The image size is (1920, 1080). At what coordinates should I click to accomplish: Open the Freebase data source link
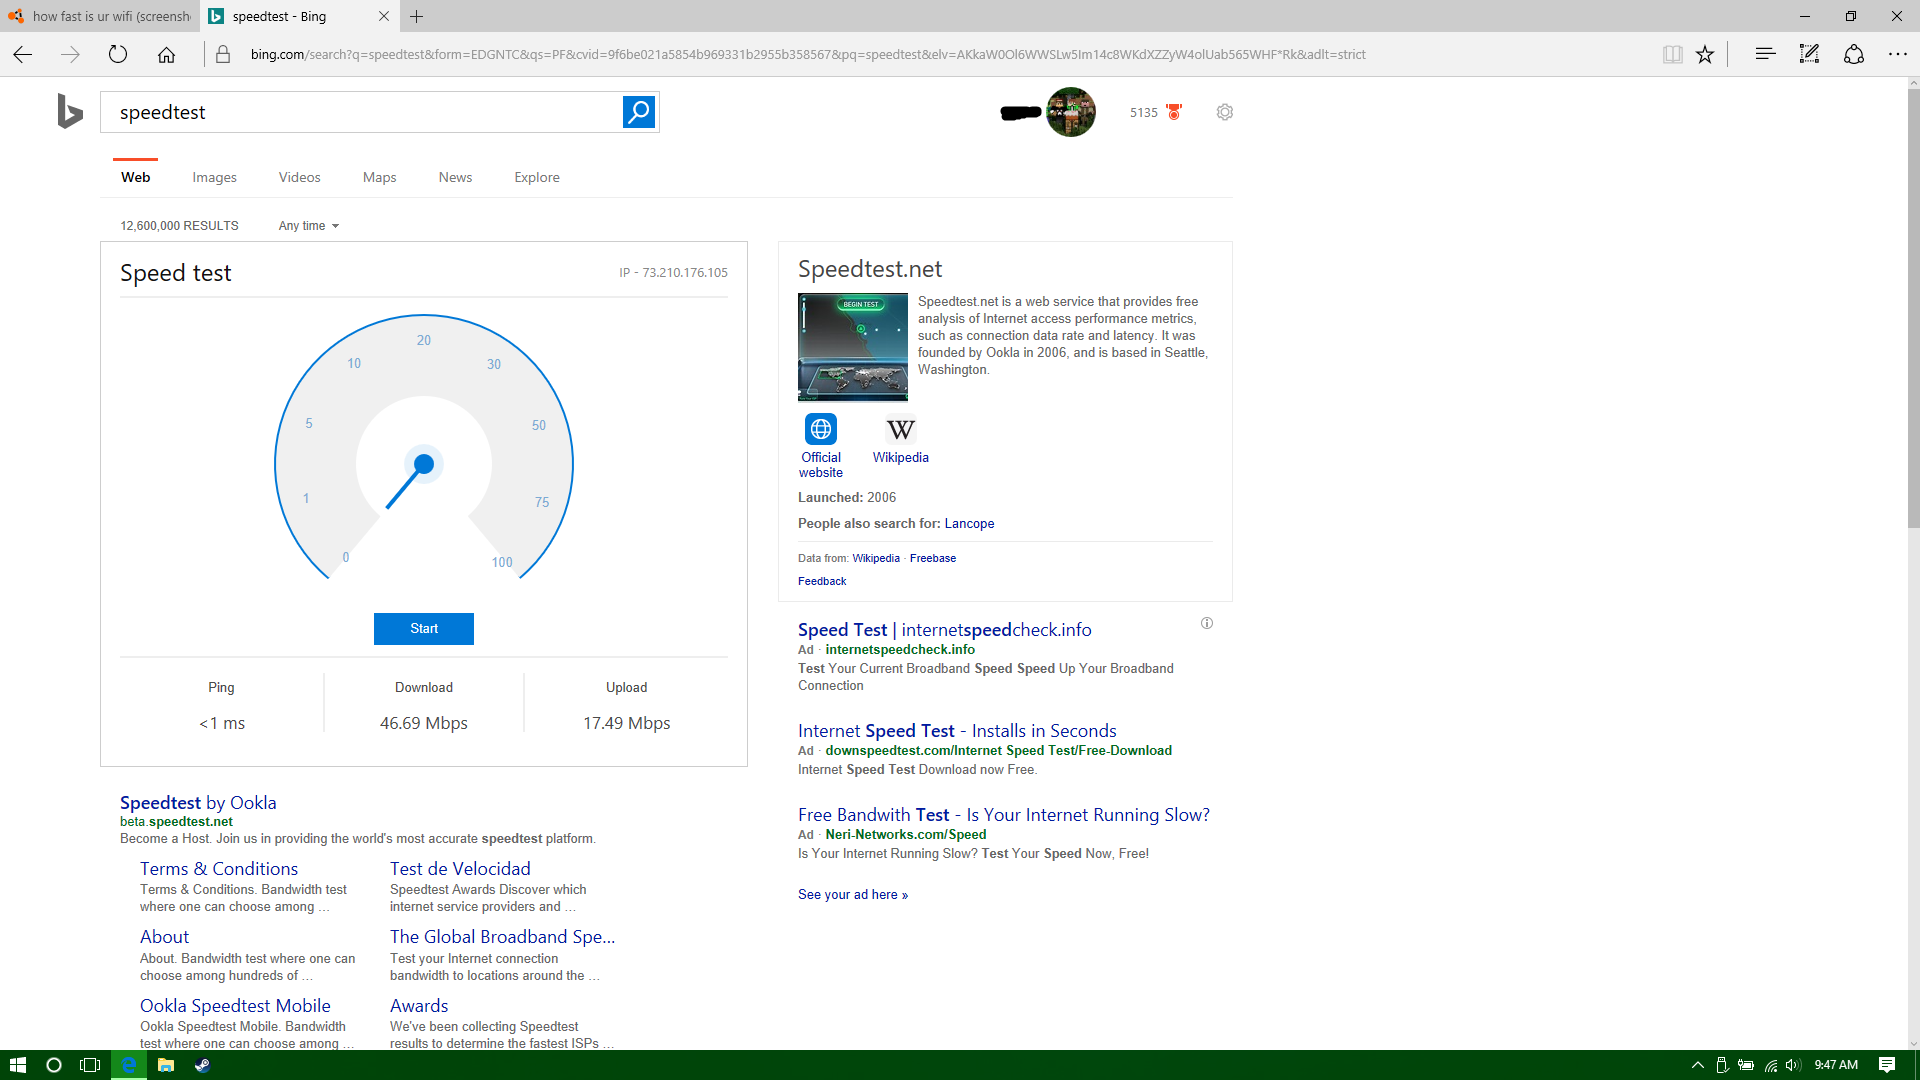[x=933, y=559]
